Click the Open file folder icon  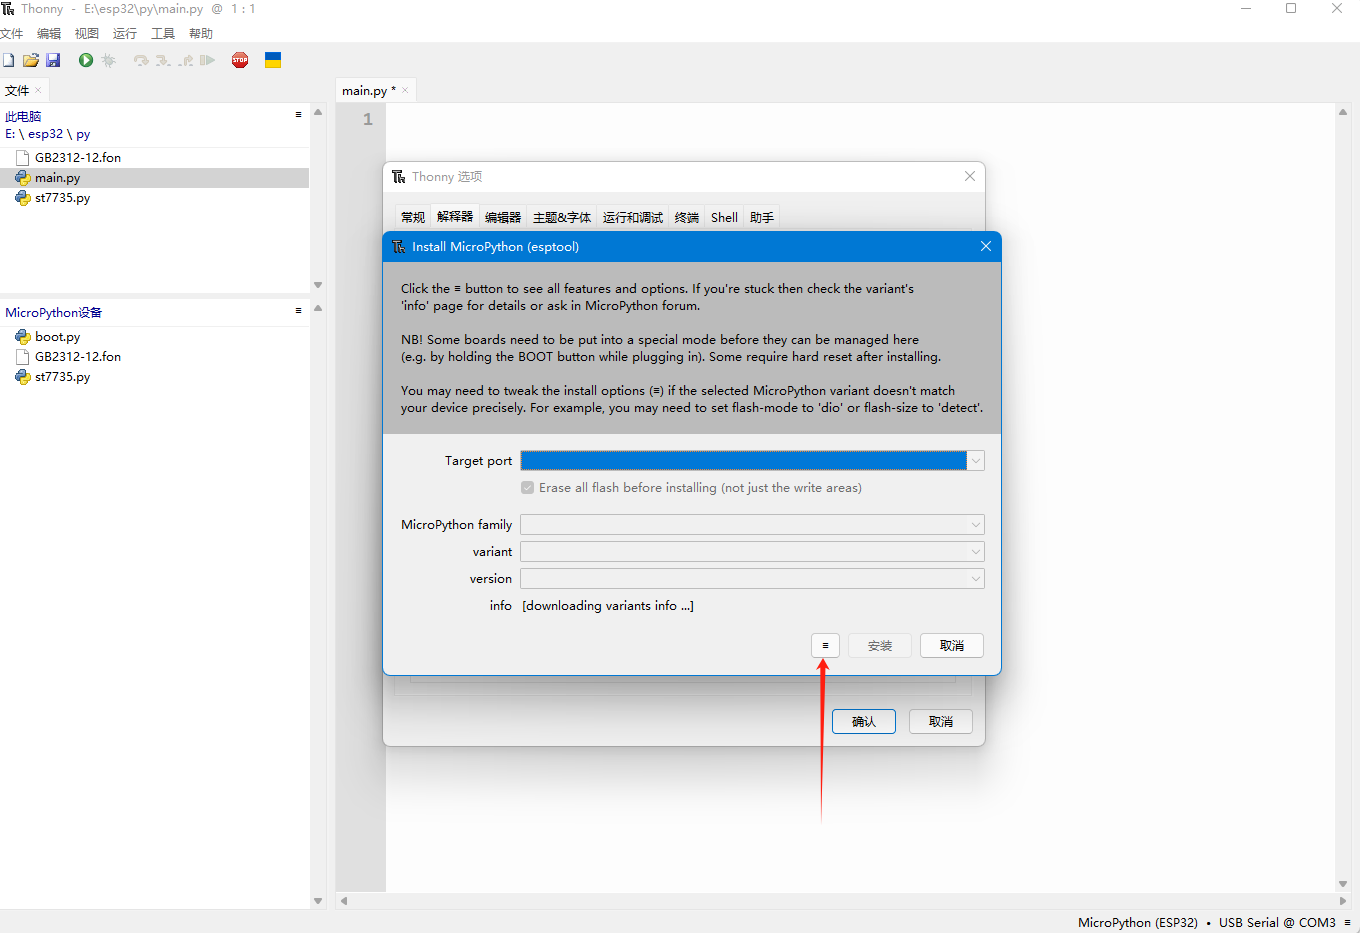click(x=31, y=60)
